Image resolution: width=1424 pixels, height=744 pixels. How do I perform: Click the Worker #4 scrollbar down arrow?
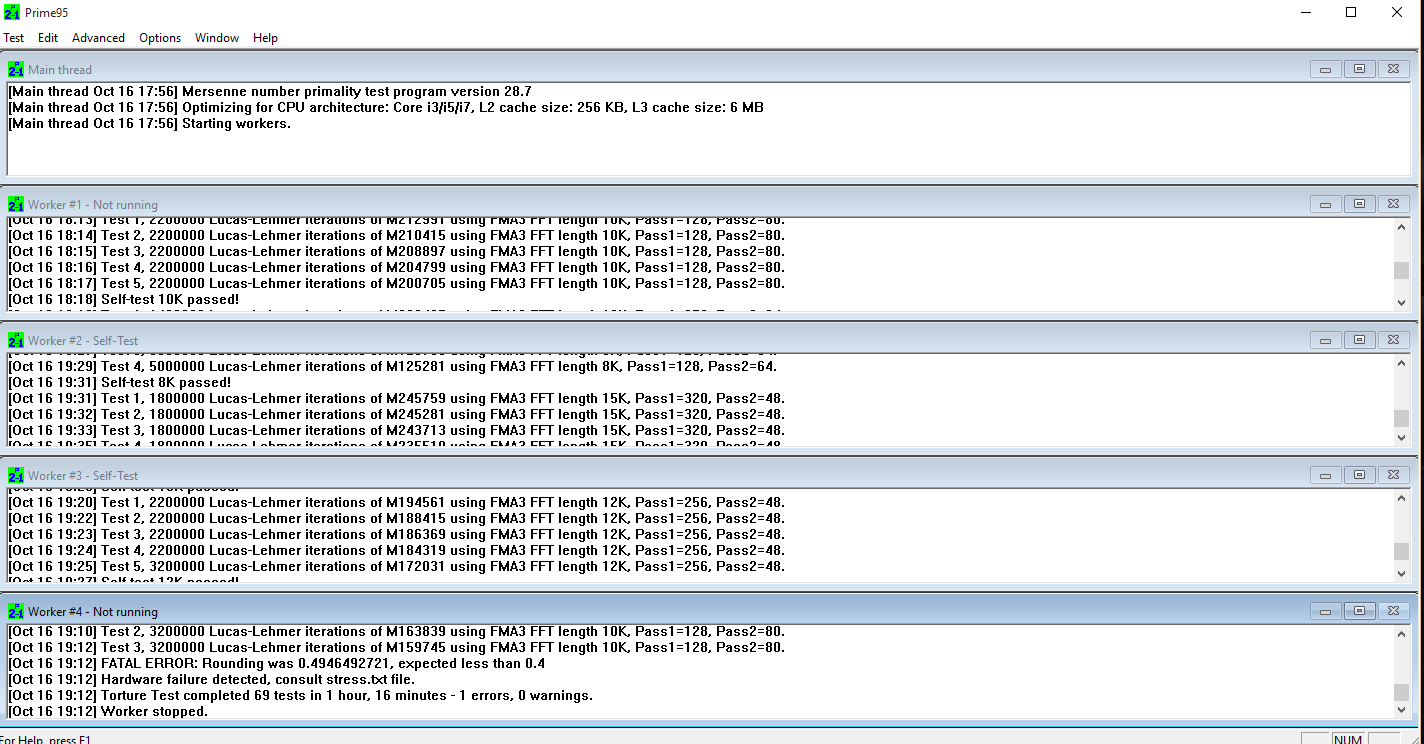coord(1401,709)
